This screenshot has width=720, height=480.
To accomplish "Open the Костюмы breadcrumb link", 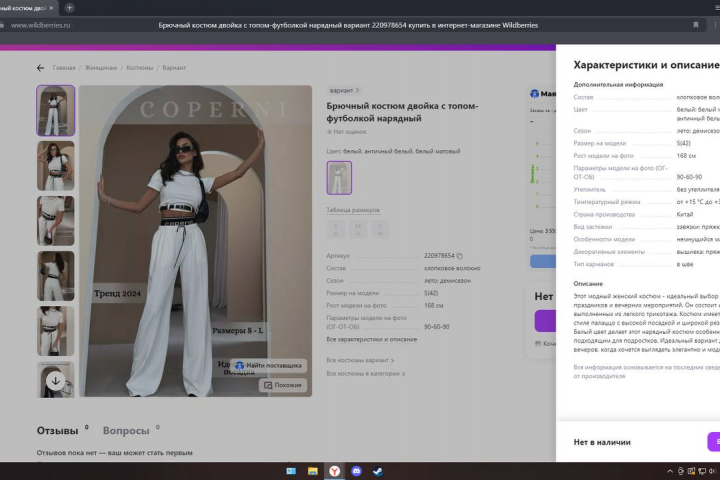I will click(x=140, y=68).
